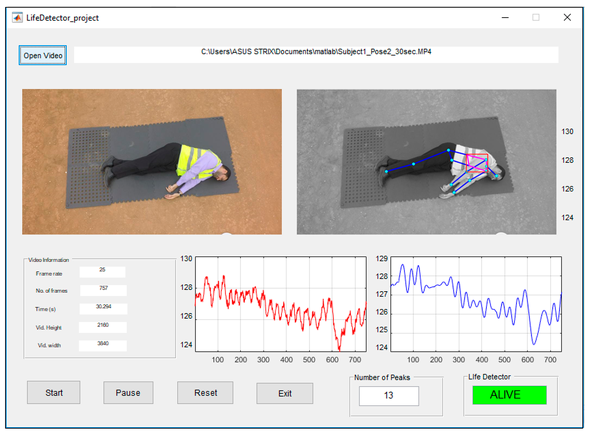Click the No. of frames value field

tap(103, 290)
